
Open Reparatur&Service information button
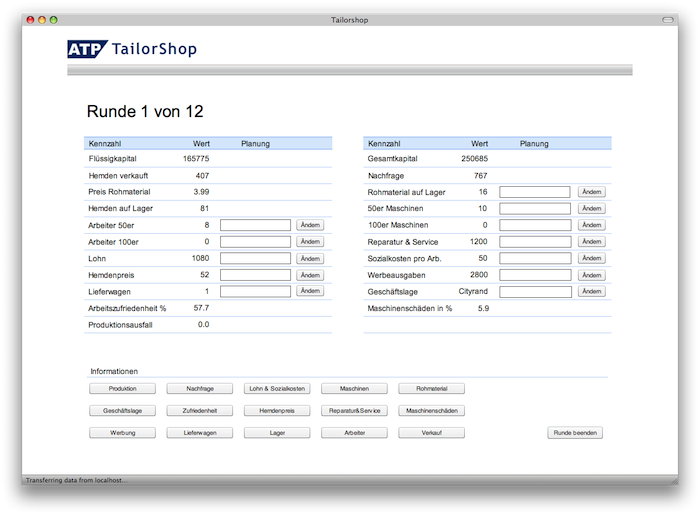pos(354,411)
